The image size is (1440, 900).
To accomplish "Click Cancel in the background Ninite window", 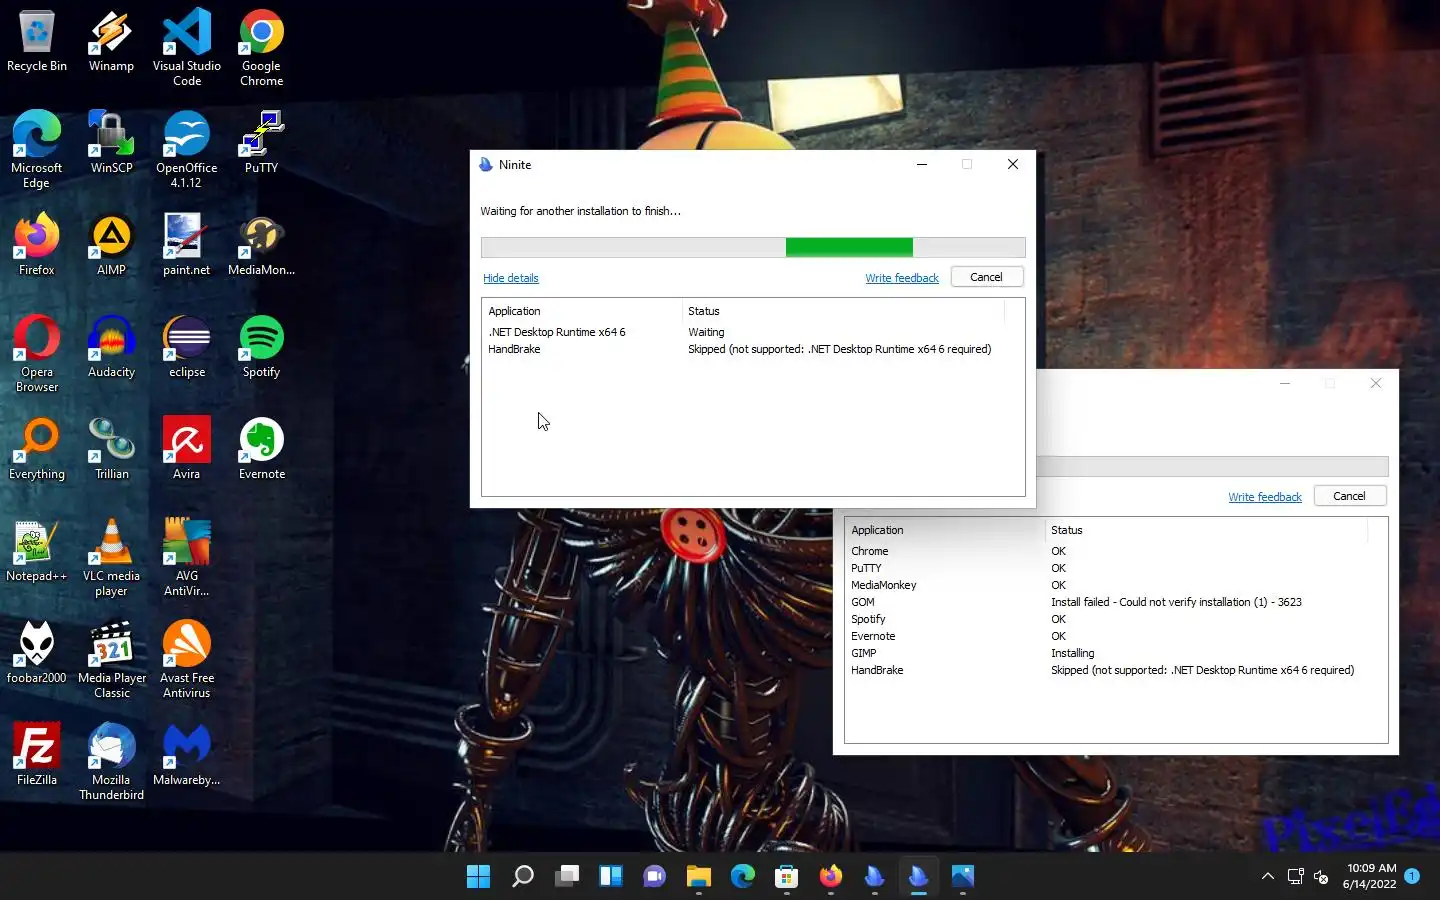I will click(1349, 496).
